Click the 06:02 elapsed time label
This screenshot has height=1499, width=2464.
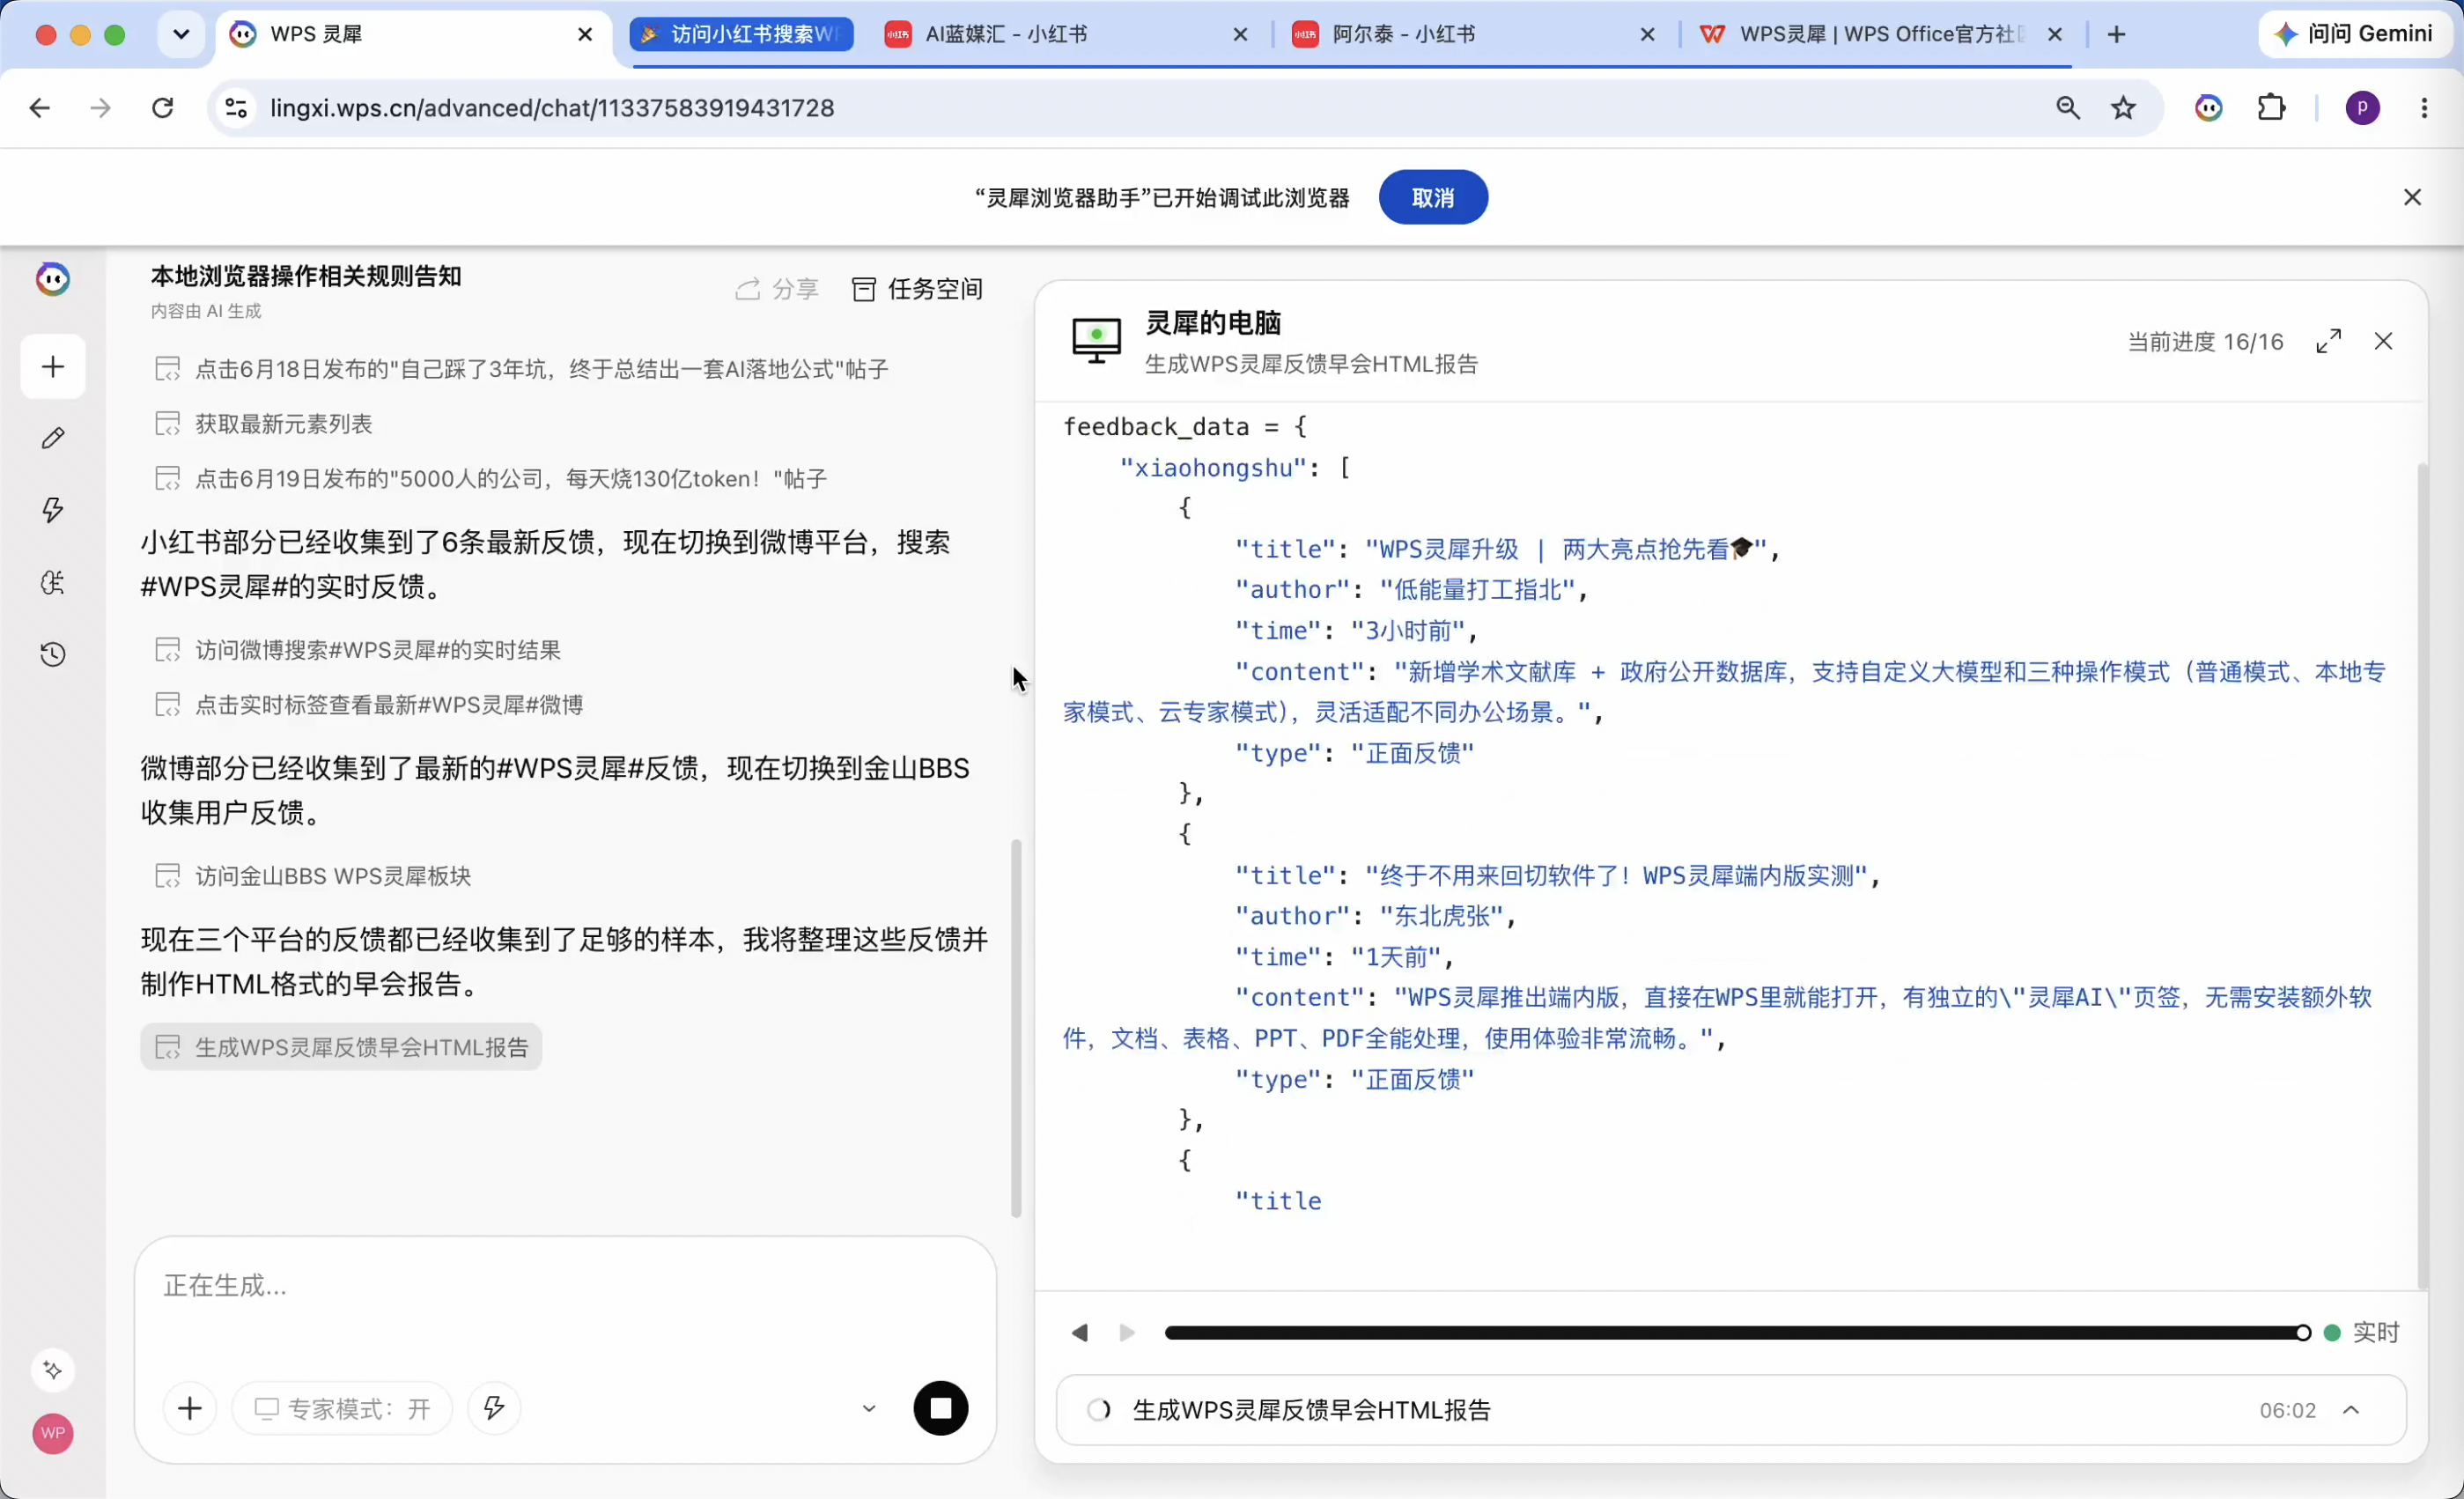coord(2287,1410)
